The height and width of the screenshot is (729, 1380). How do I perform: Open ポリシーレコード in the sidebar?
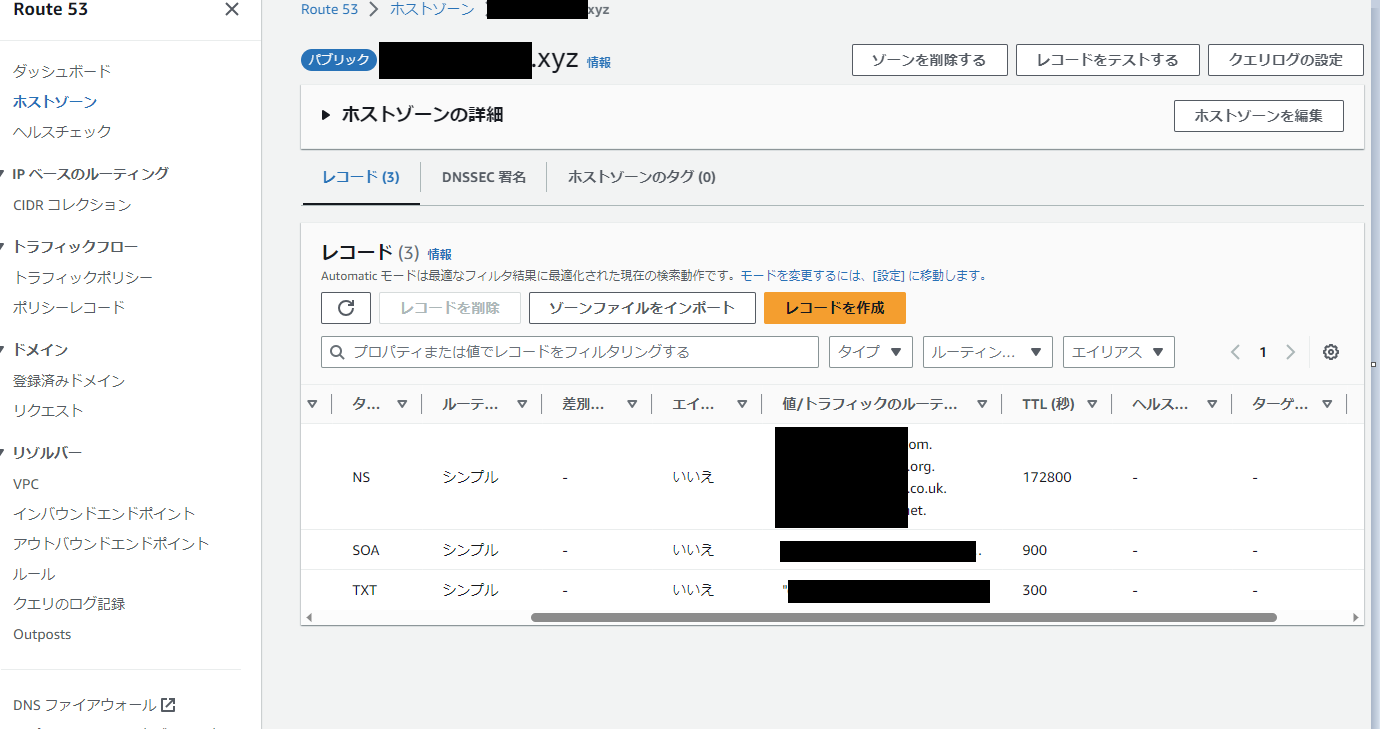pyautogui.click(x=69, y=307)
